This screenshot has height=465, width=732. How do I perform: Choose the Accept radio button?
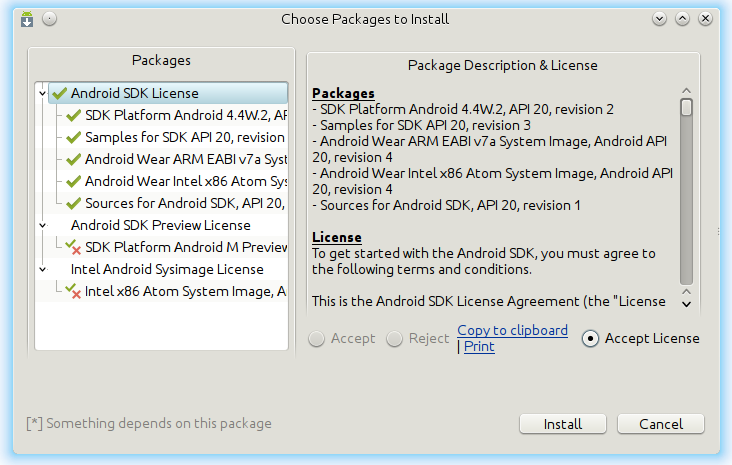[x=317, y=338]
